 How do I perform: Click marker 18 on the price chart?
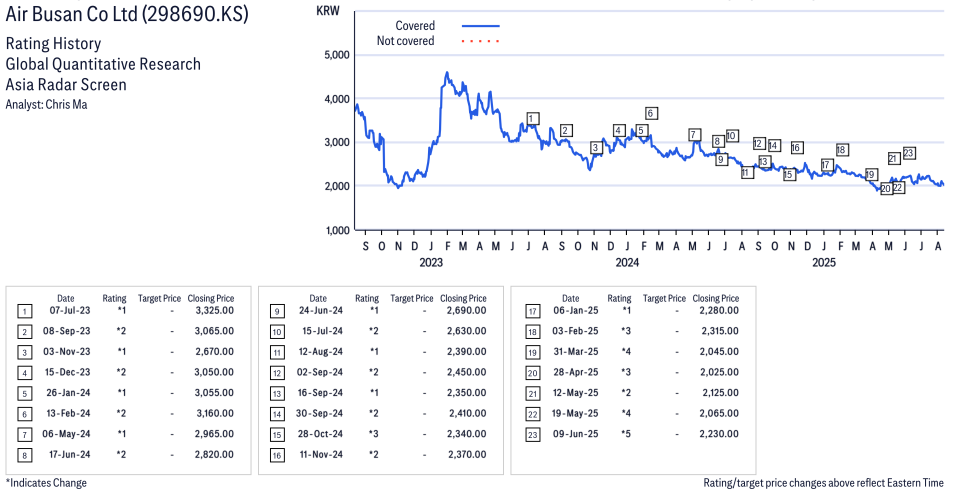point(841,150)
